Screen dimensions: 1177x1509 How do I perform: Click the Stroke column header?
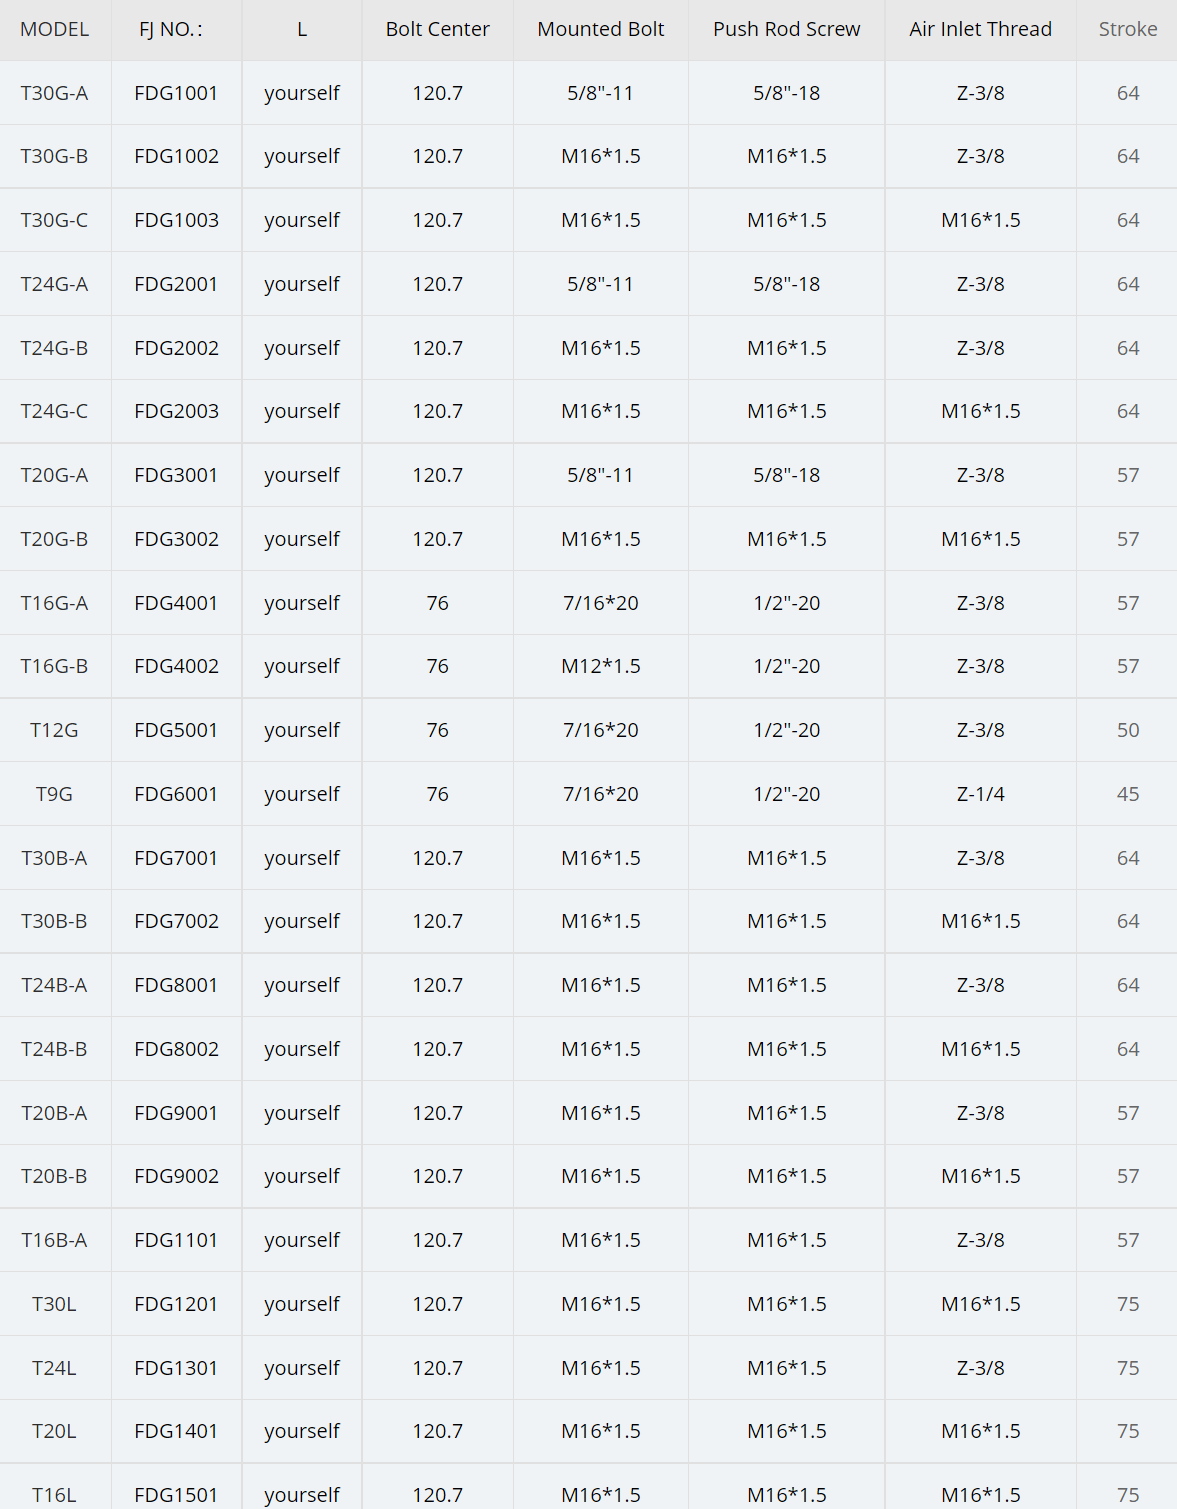click(x=1128, y=30)
